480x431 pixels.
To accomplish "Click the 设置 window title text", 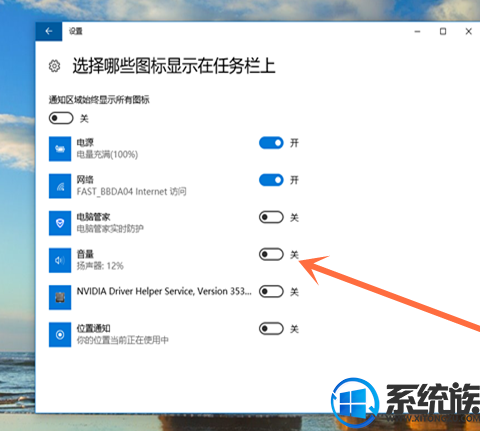I will (76, 31).
